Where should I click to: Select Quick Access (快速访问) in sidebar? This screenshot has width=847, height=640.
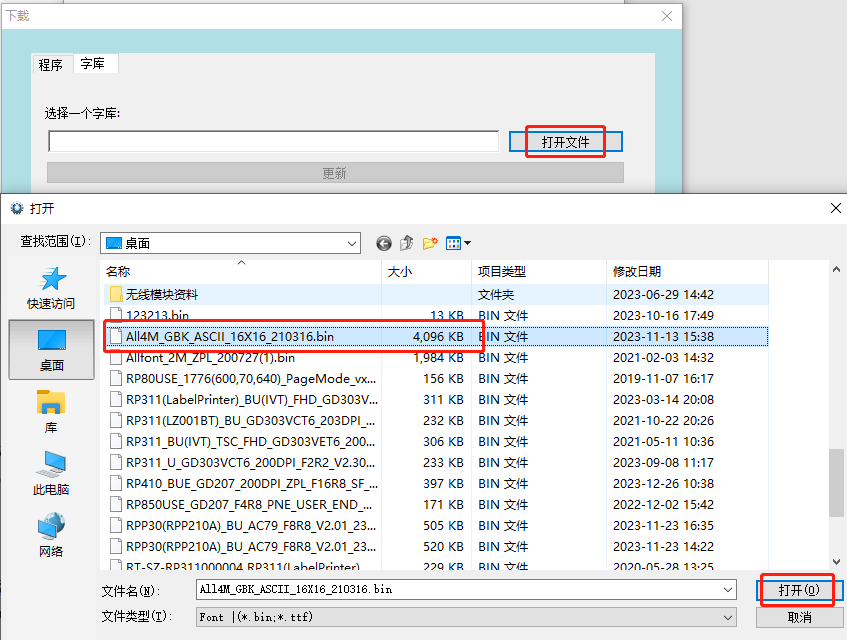(51, 288)
